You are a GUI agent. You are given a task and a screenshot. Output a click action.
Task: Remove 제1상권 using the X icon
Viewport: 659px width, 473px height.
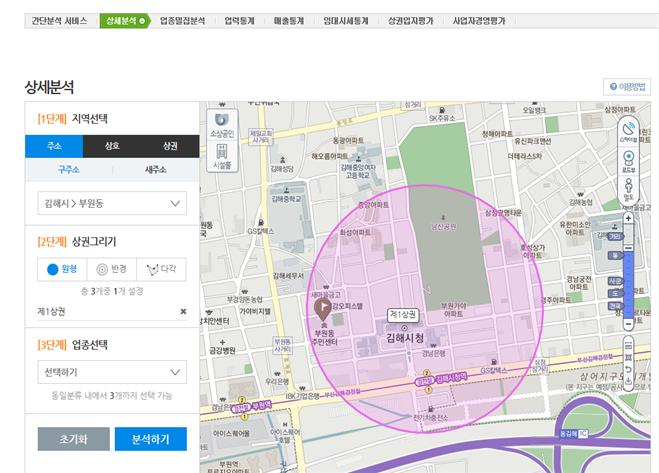183,311
